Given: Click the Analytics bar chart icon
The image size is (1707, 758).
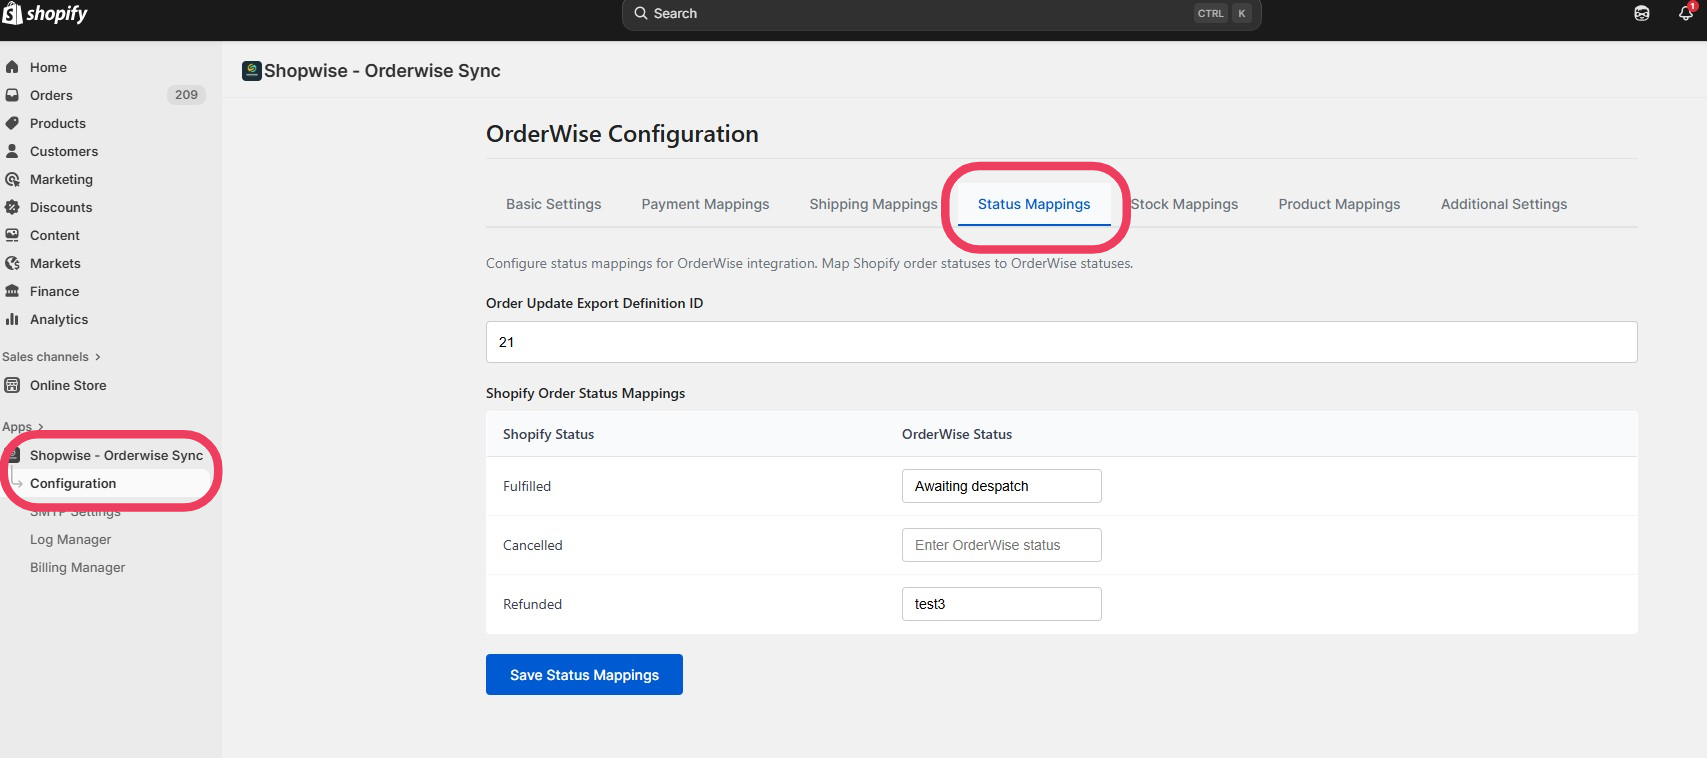Looking at the screenshot, I should tap(12, 319).
